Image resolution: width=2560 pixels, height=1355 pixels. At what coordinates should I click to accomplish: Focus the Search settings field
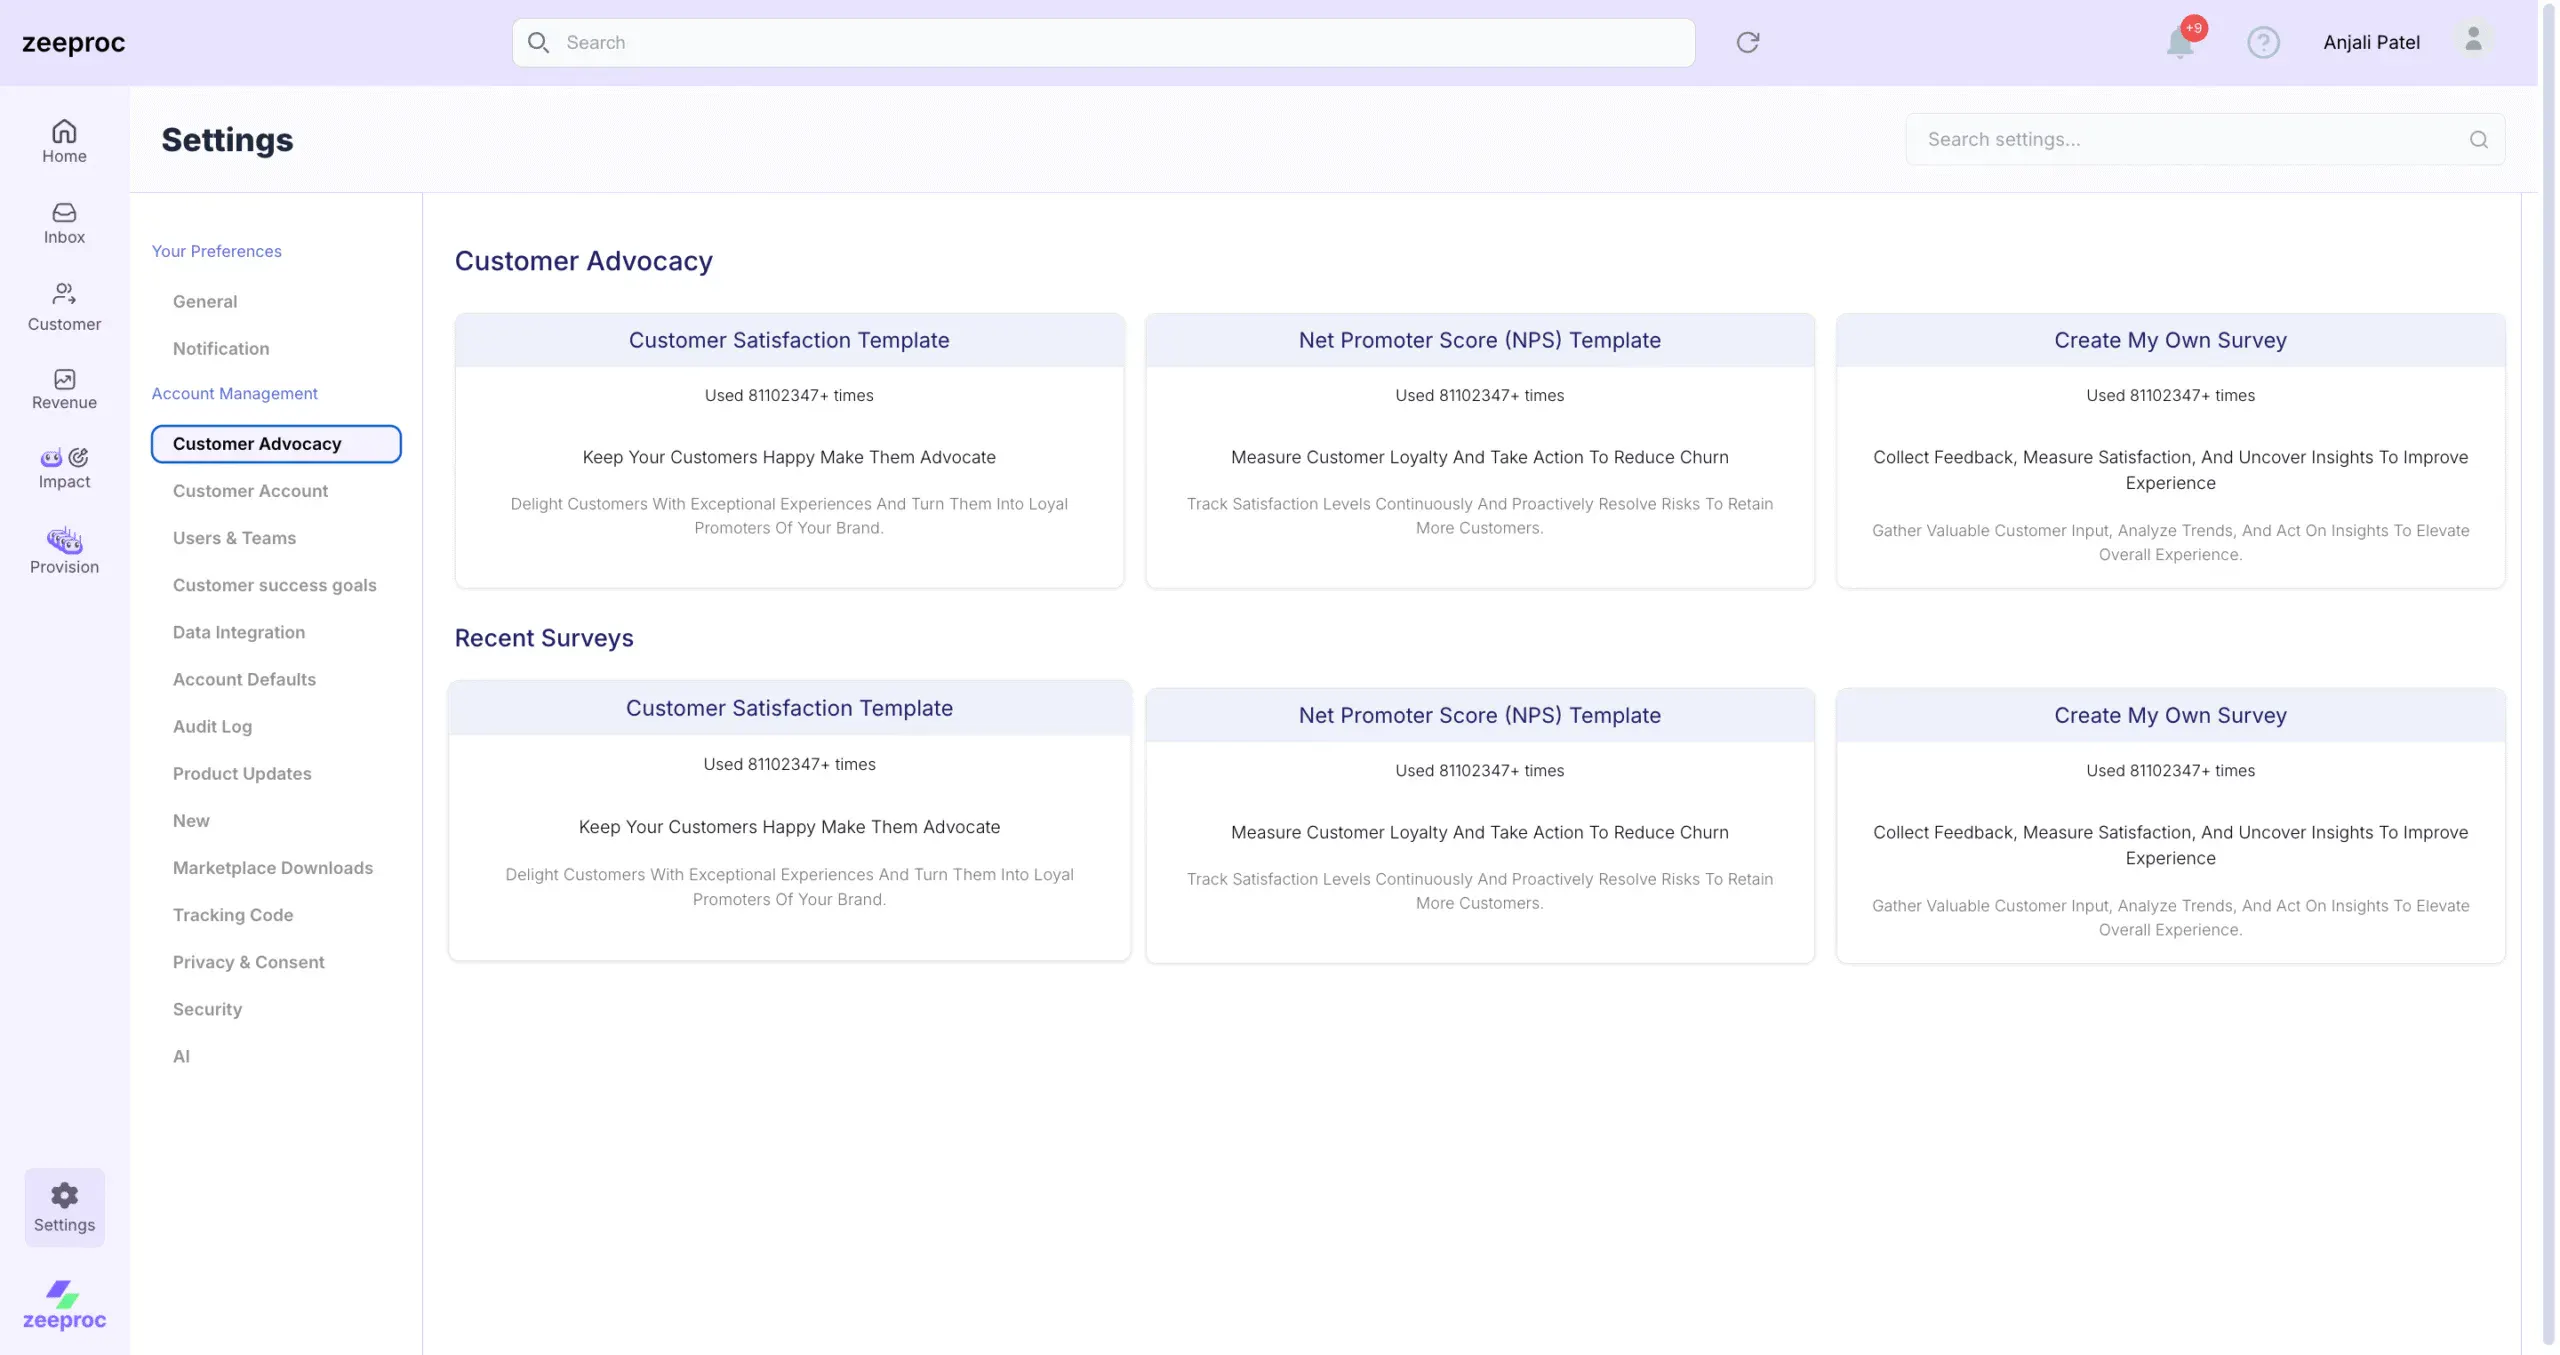(2205, 139)
